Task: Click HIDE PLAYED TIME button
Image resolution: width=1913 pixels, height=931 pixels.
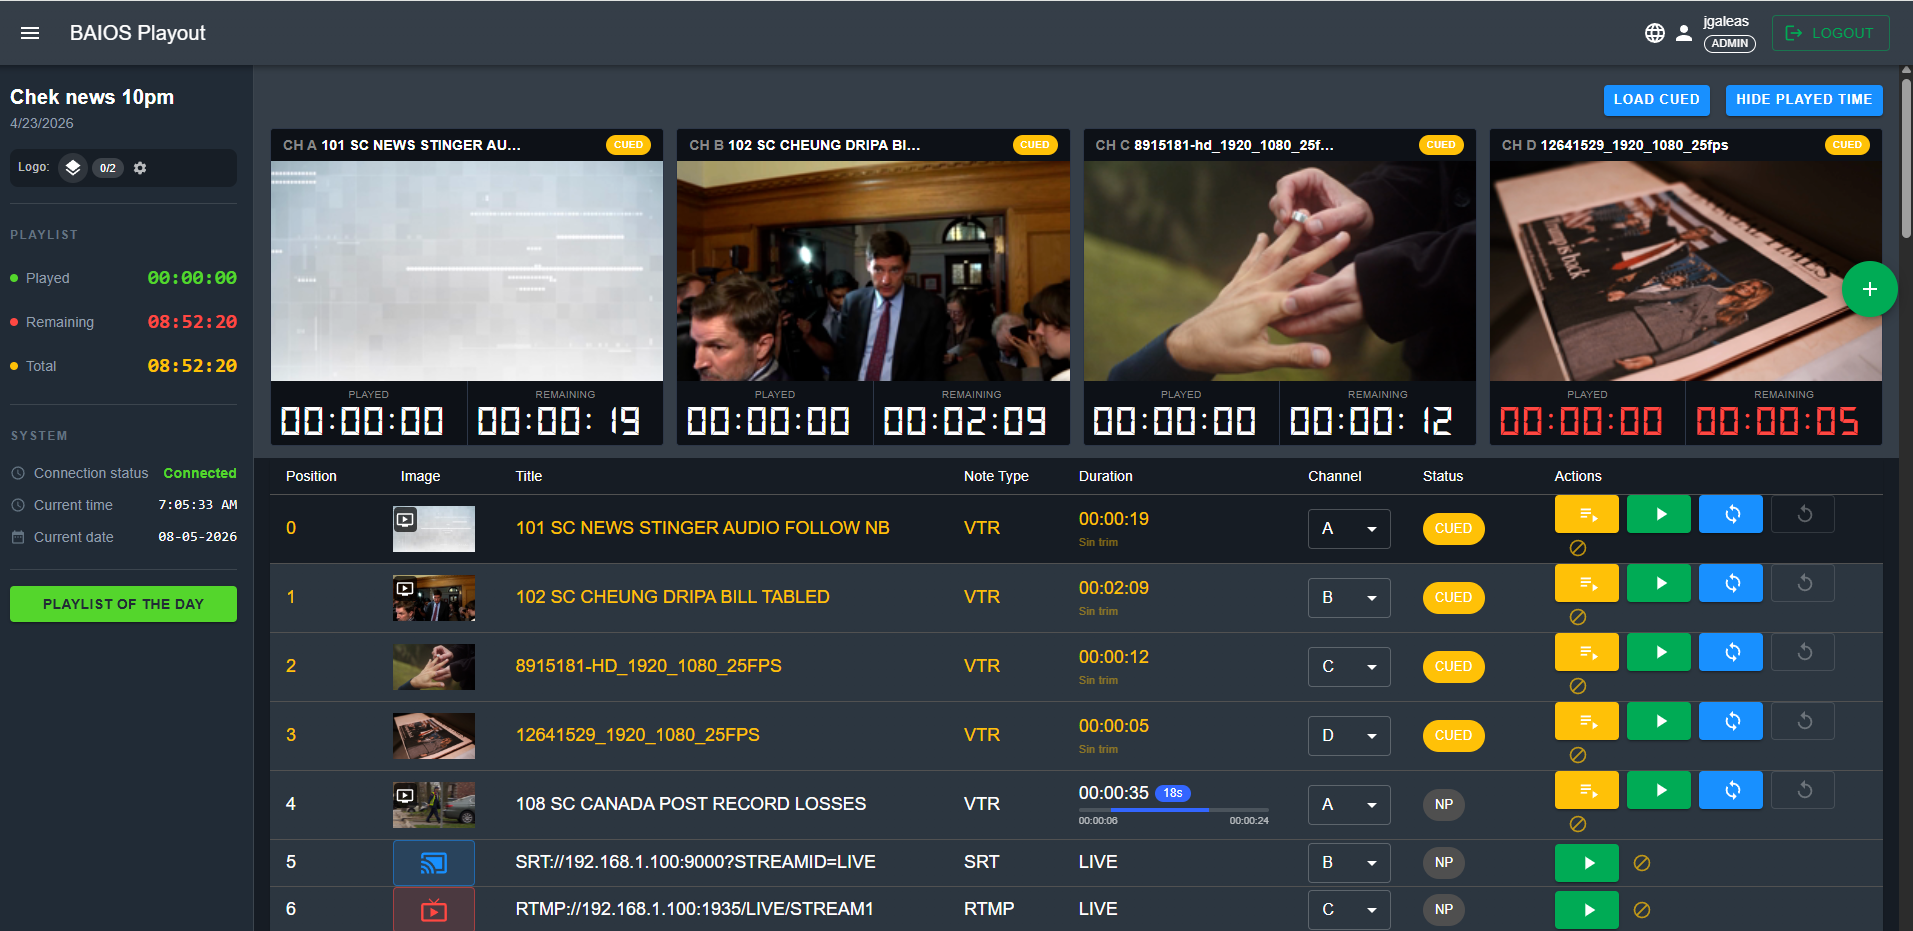Action: pos(1804,100)
